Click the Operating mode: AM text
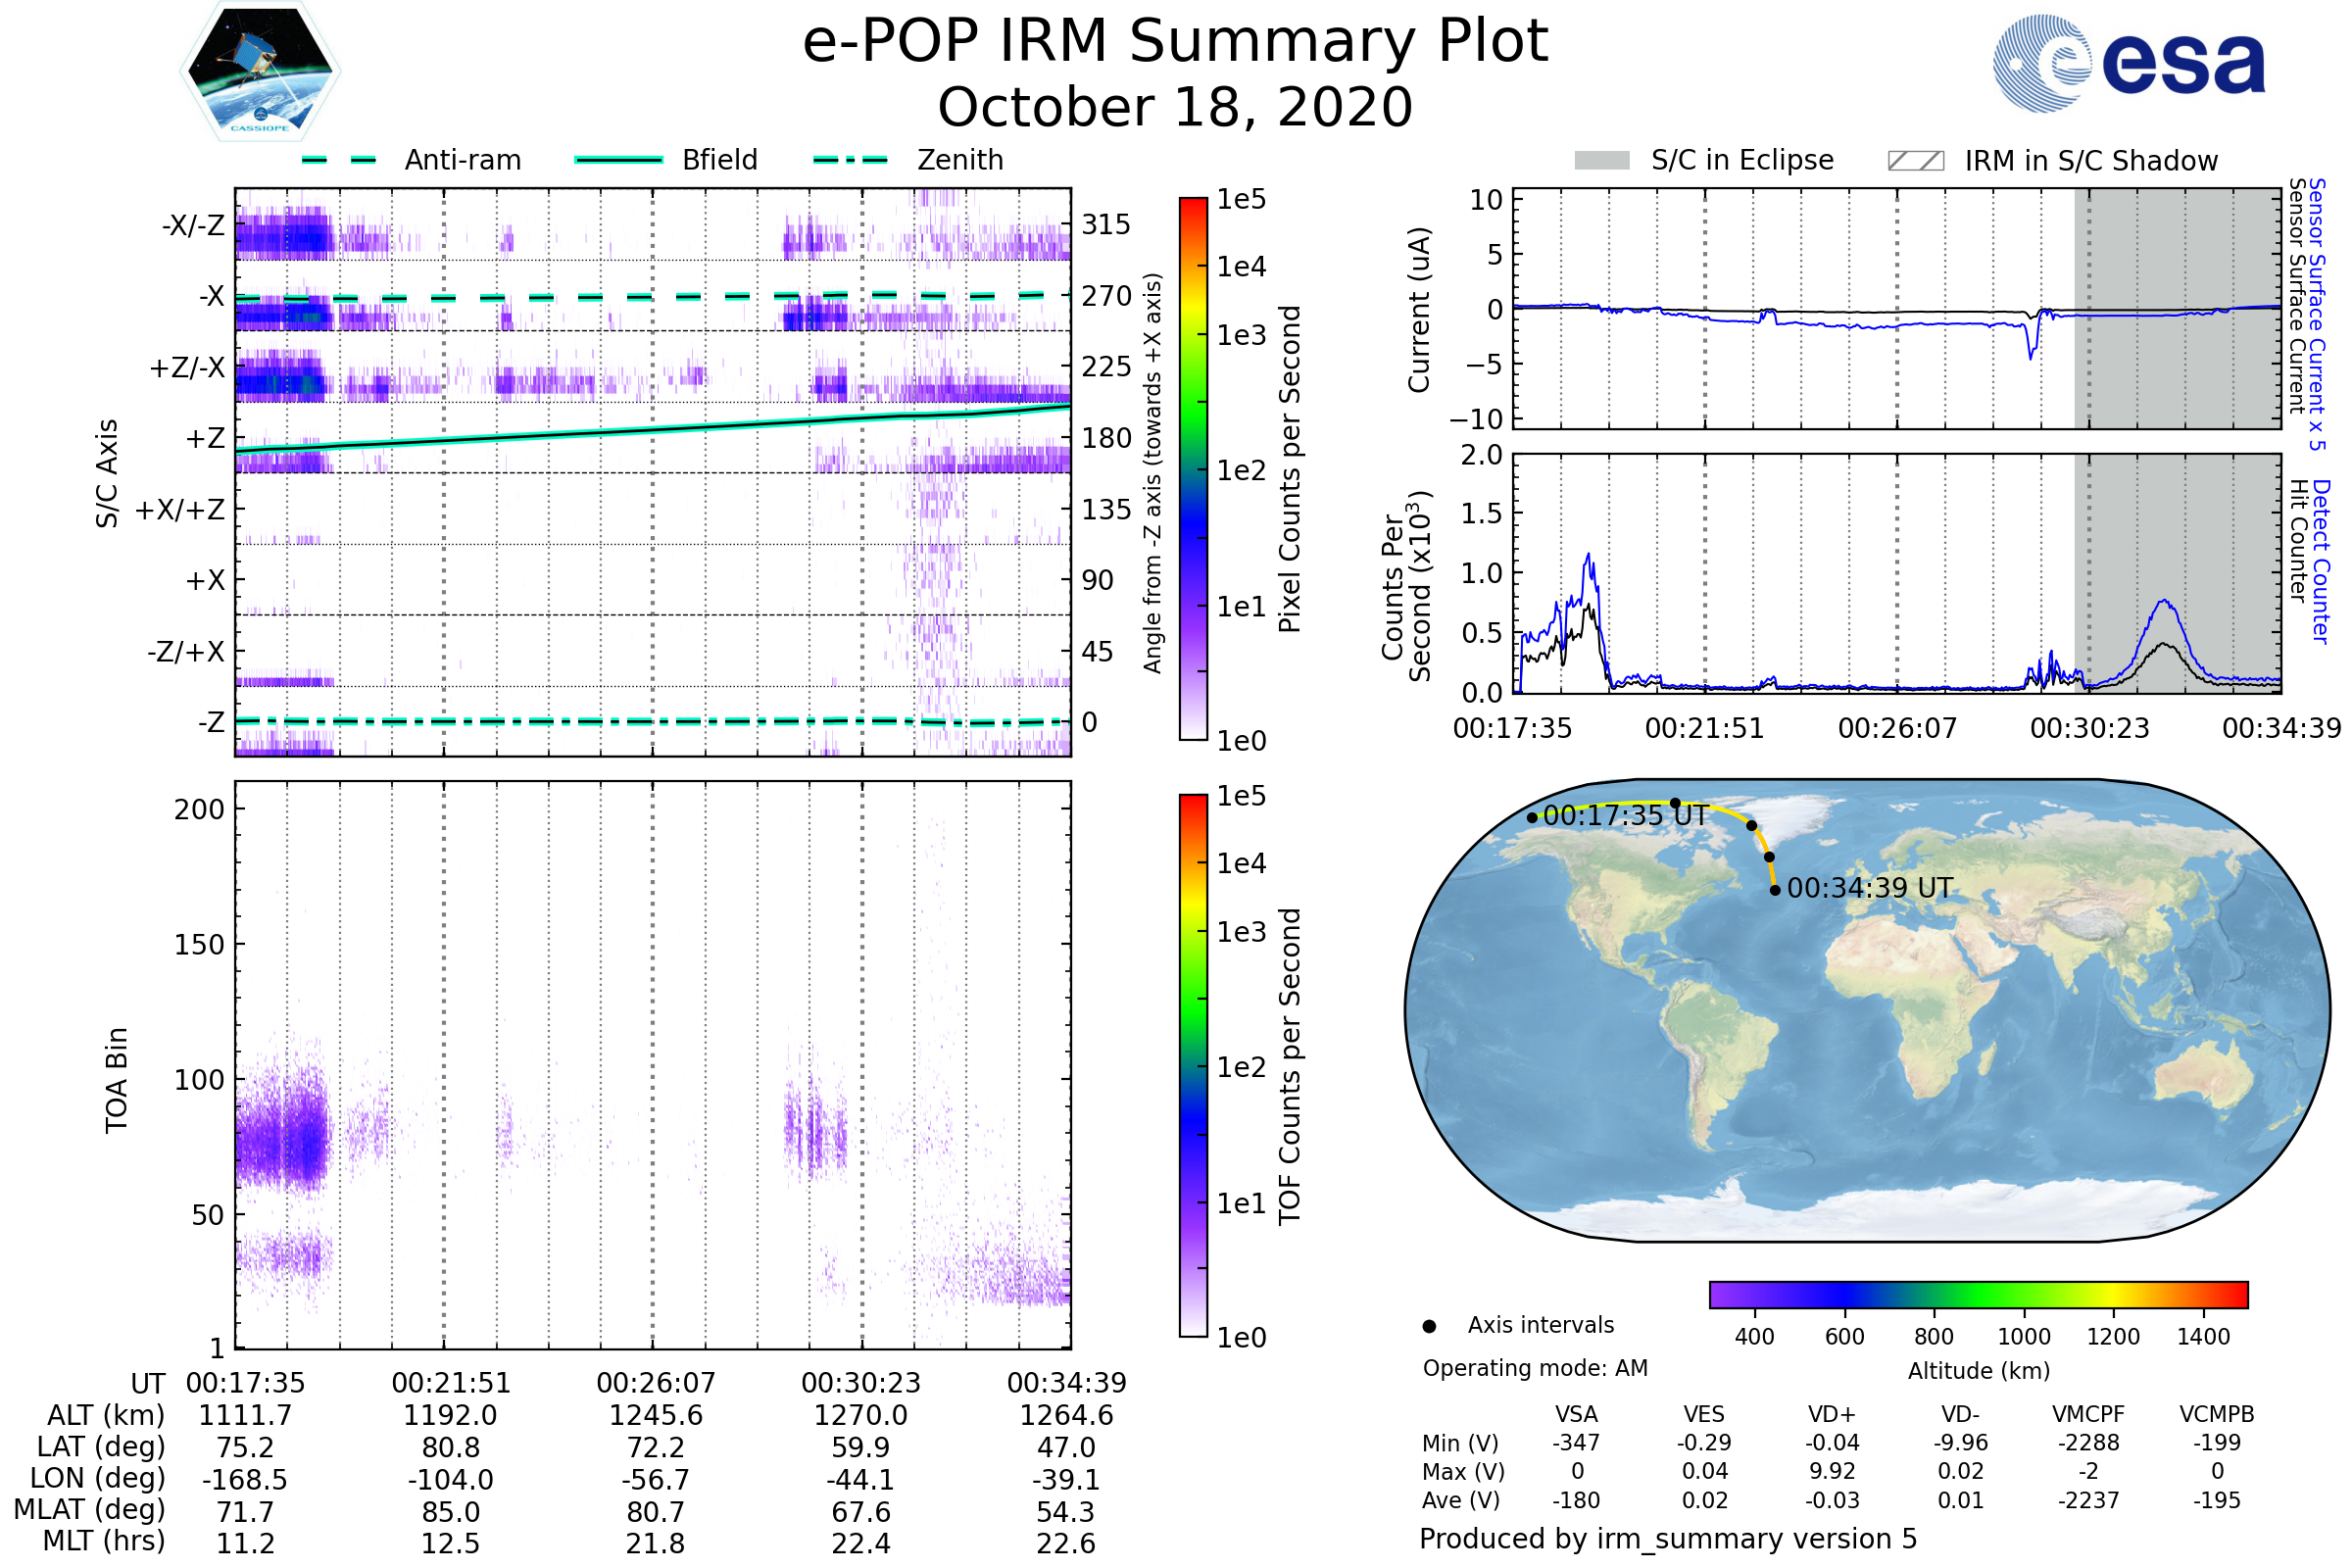2352x1568 pixels. (x=1535, y=1368)
